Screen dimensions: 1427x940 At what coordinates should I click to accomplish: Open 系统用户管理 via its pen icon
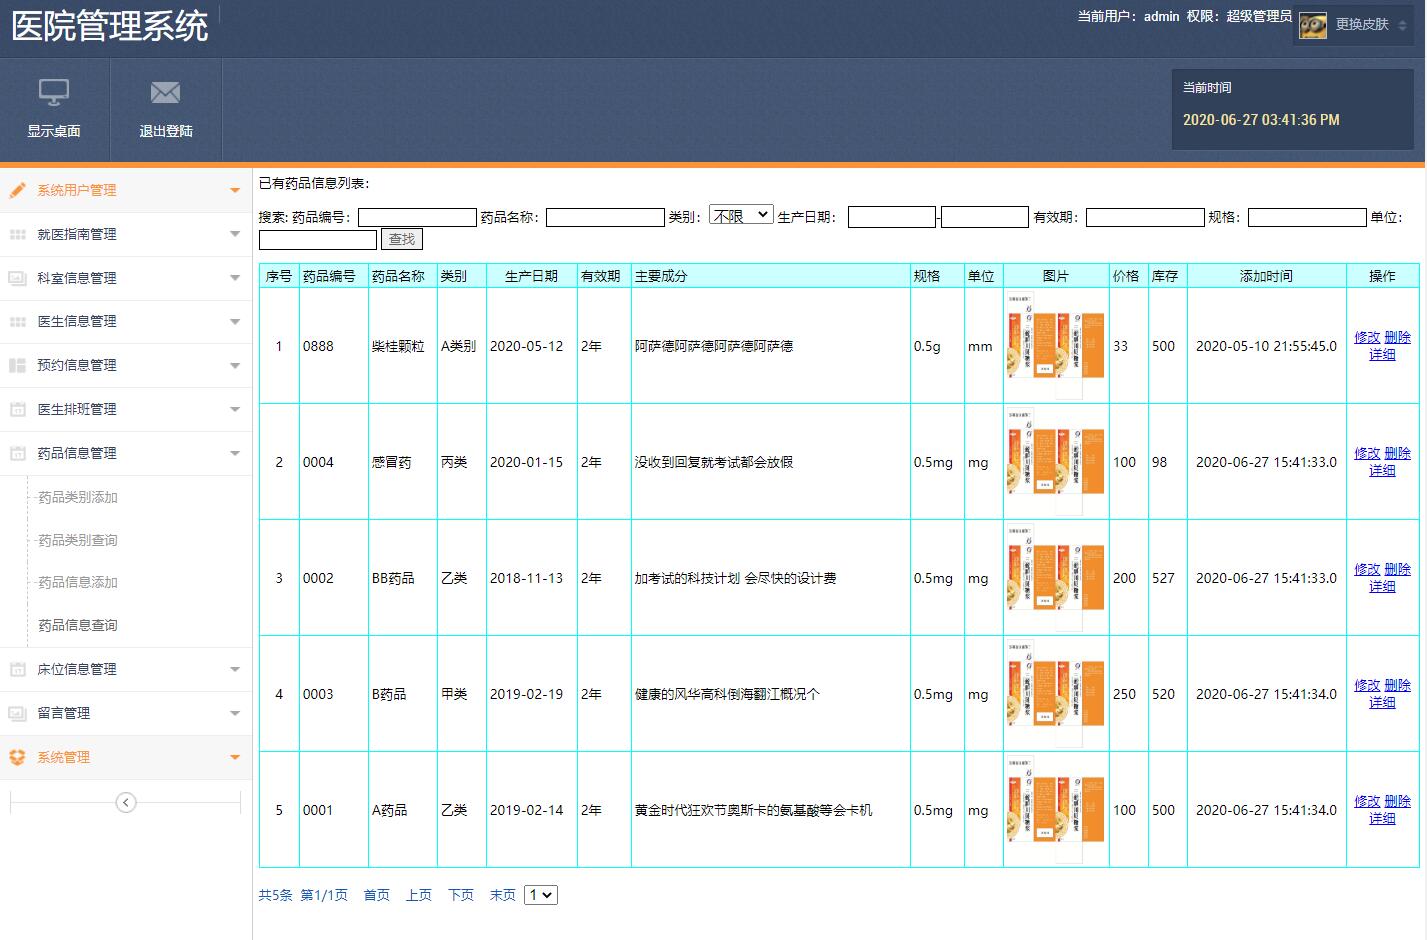[16, 189]
